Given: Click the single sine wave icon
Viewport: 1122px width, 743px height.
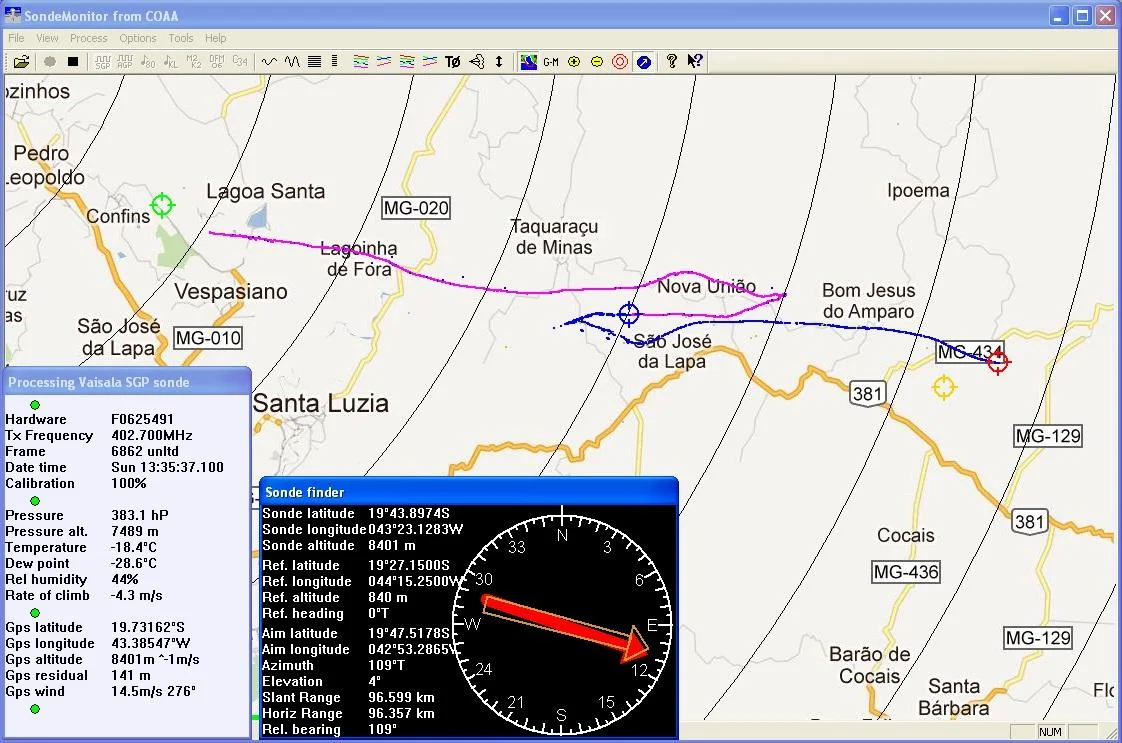Looking at the screenshot, I should [269, 62].
